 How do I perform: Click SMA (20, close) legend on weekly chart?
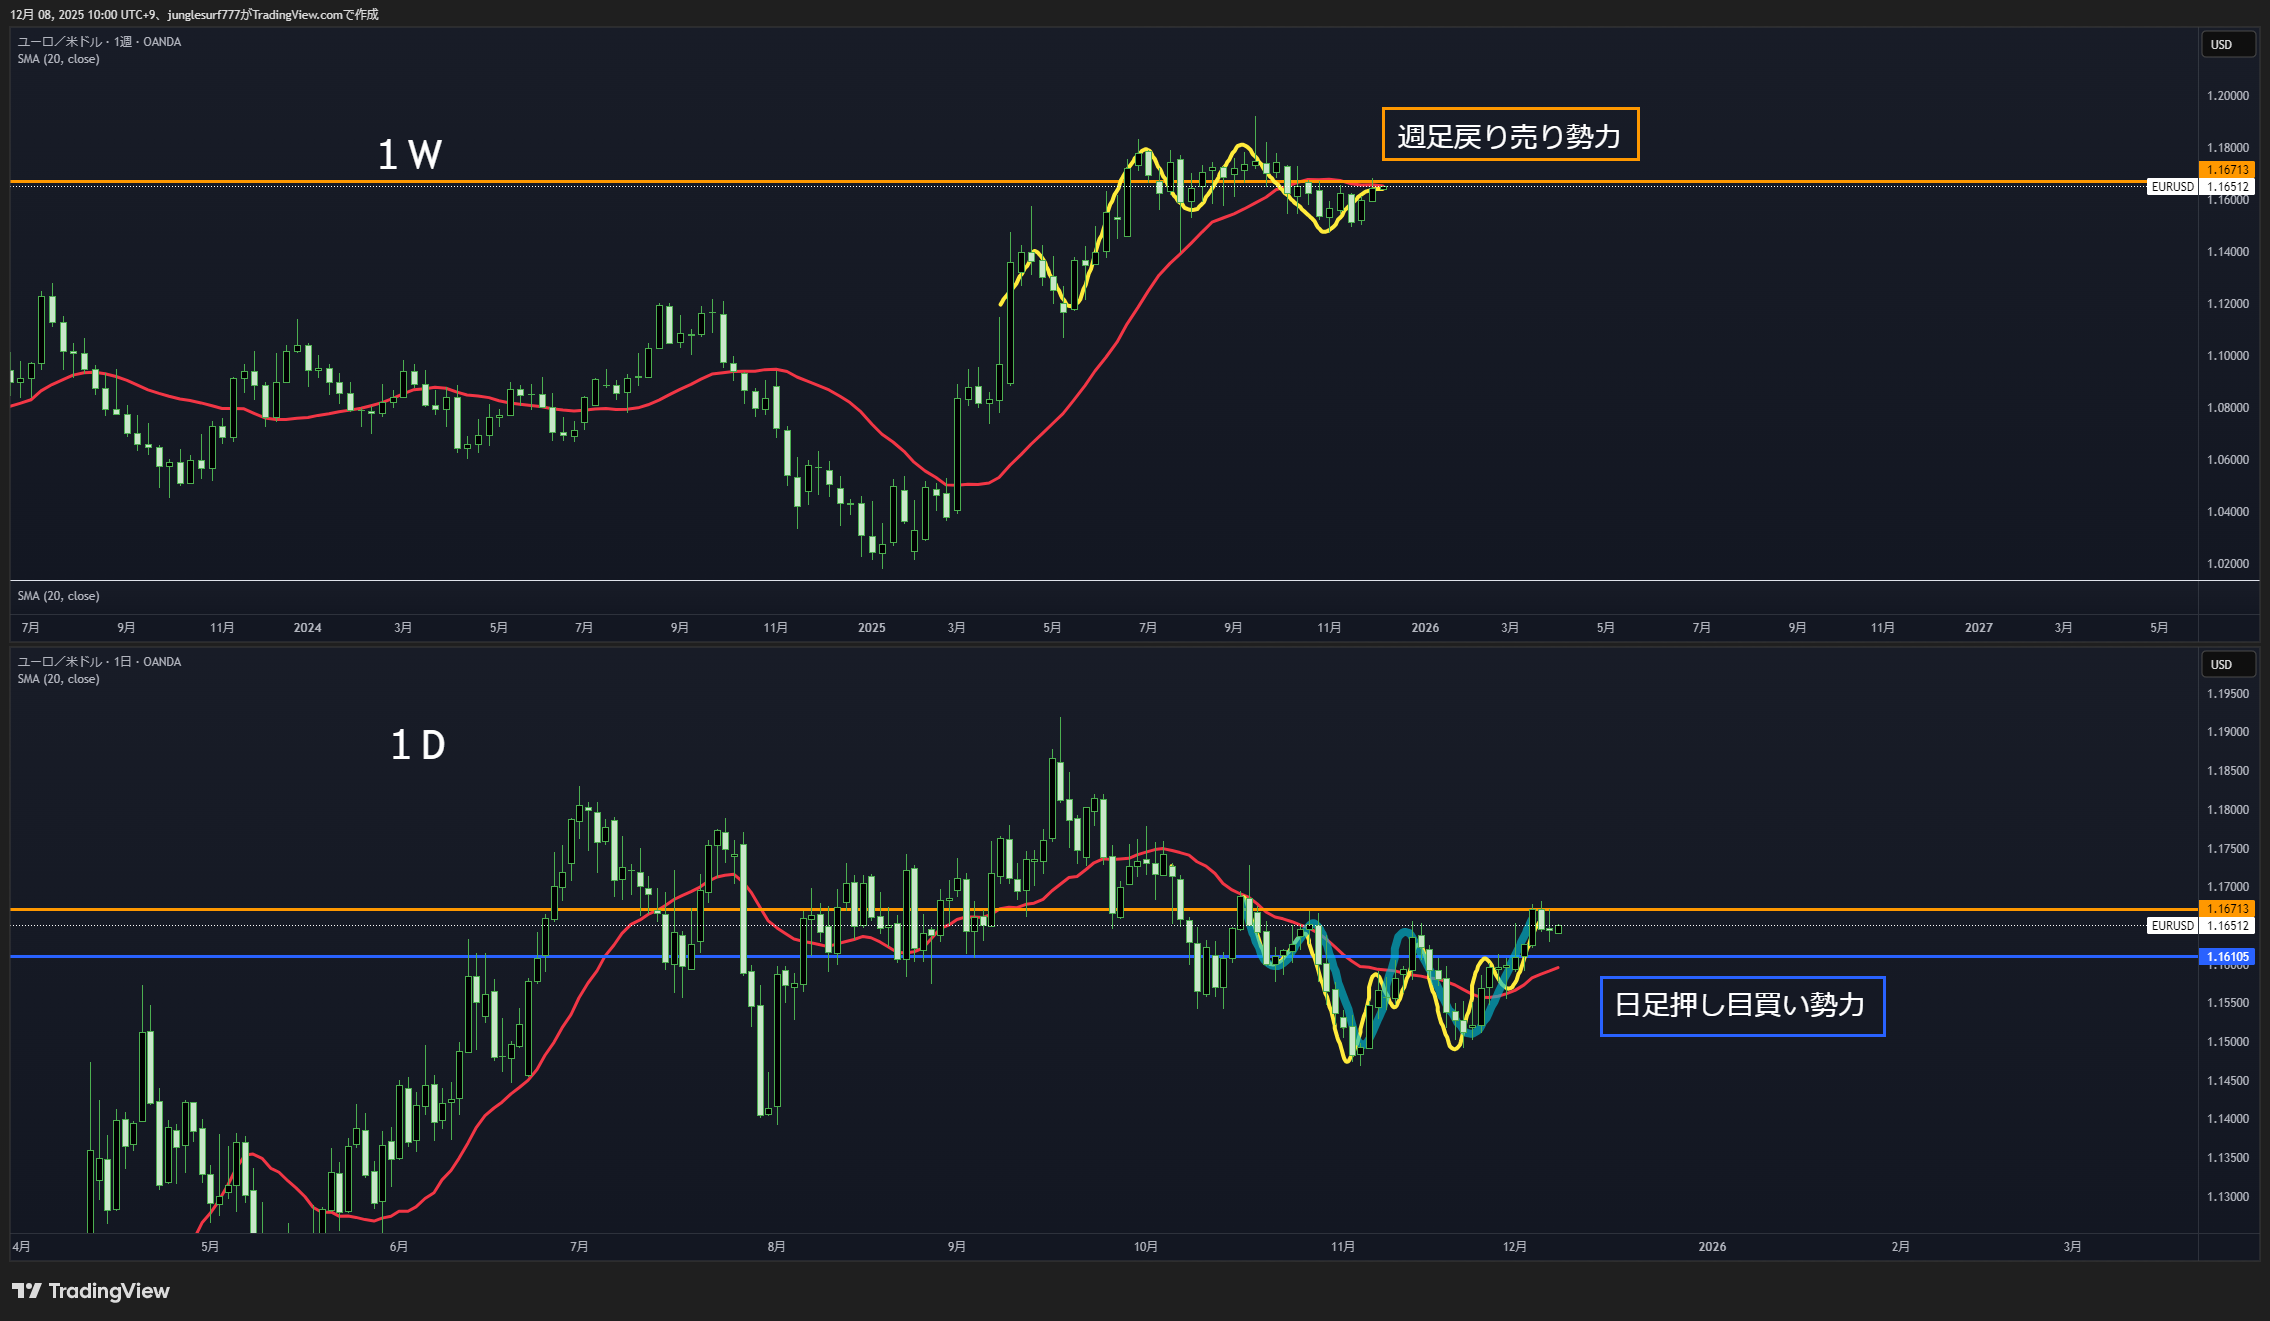coord(58,59)
